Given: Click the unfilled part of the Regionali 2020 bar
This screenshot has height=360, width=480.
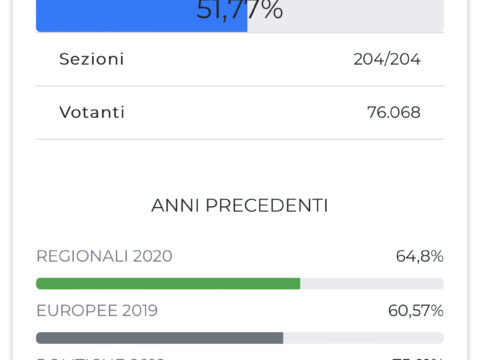Looking at the screenshot, I should (372, 284).
